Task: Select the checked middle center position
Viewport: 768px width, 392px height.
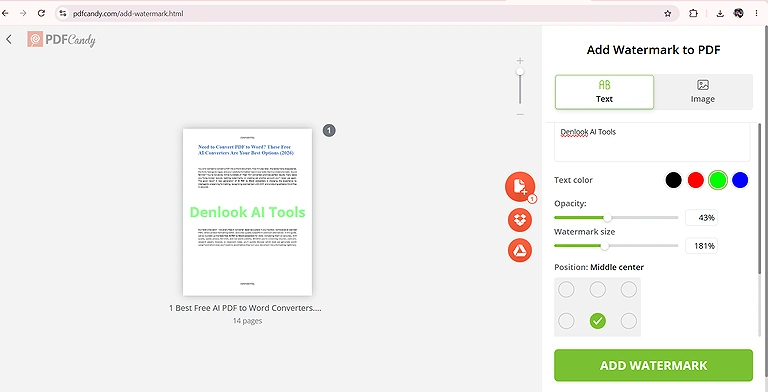Action: point(598,321)
